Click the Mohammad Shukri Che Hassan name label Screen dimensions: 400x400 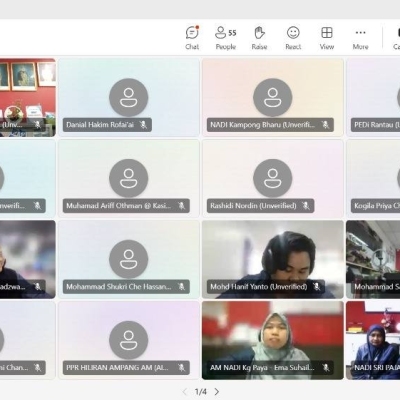[x=119, y=287]
